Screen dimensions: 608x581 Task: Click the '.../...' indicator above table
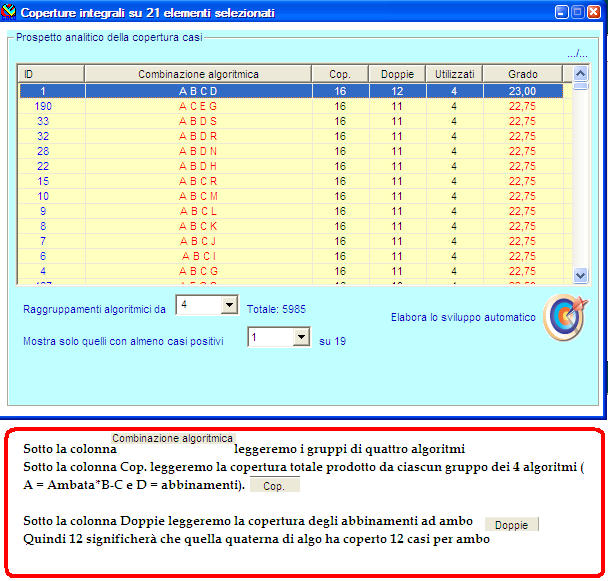point(577,54)
